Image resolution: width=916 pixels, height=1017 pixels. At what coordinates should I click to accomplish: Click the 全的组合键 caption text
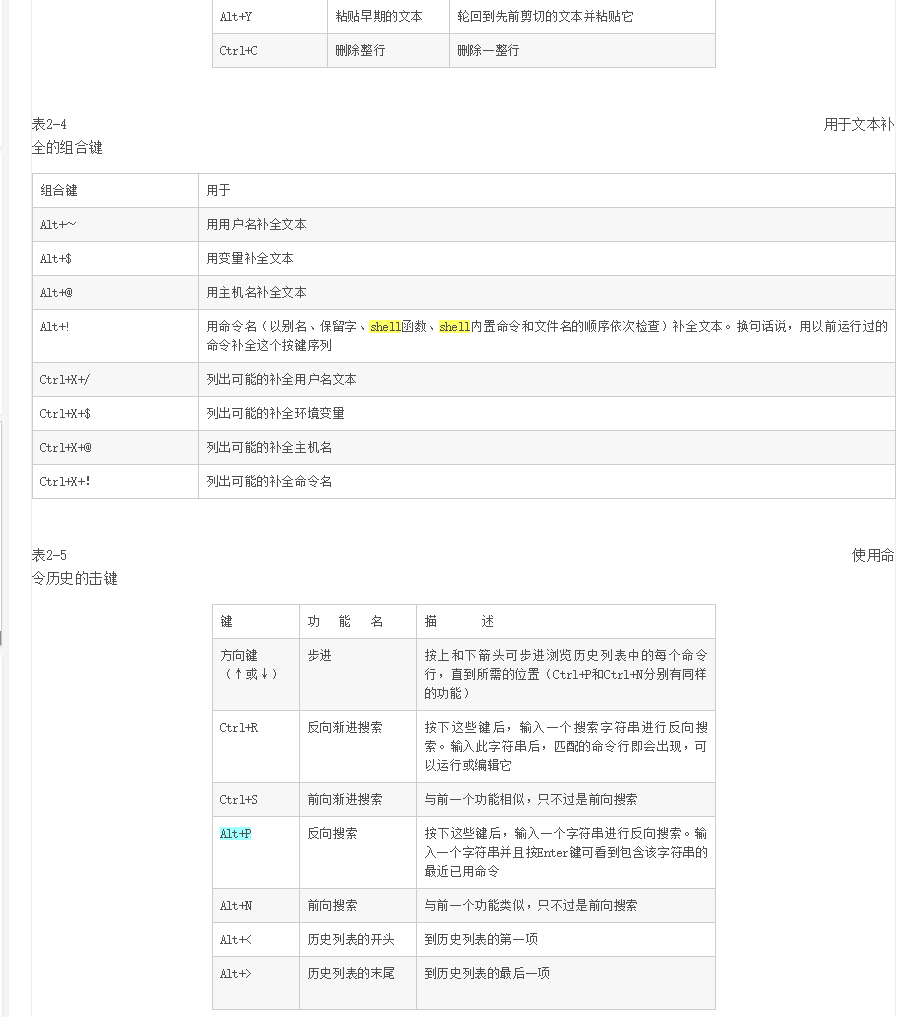pyautogui.click(x=67, y=148)
